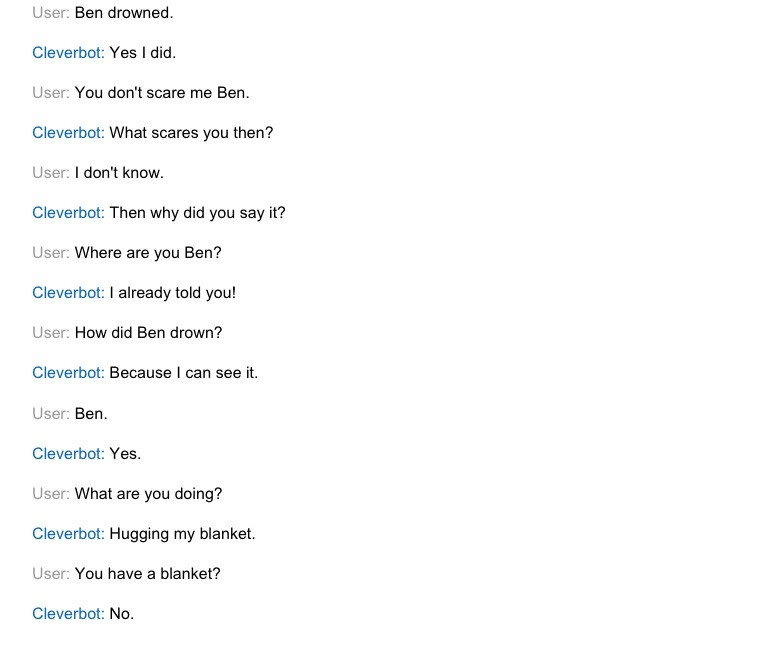Click the user message 'Ben drowned.'
Image resolution: width=768 pixels, height=659 pixels.
(124, 13)
